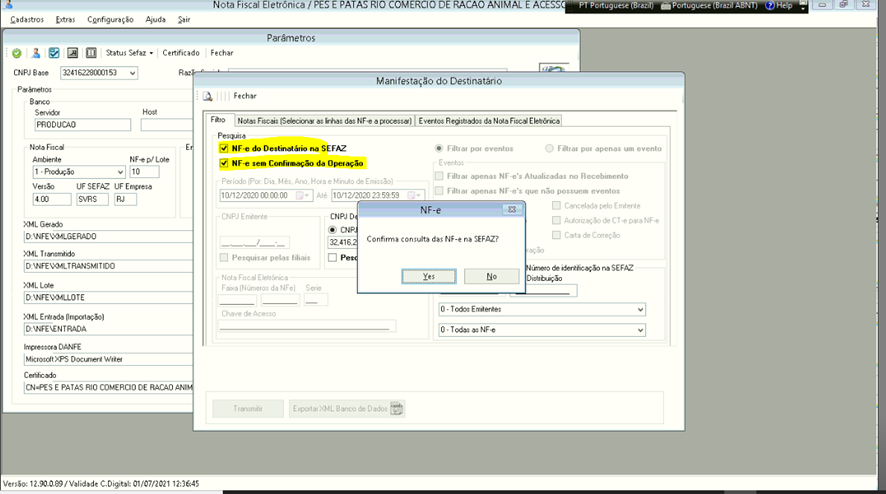Viewport: 886px width, 494px height.
Task: Click the Certificado CN field
Action: click(x=108, y=388)
